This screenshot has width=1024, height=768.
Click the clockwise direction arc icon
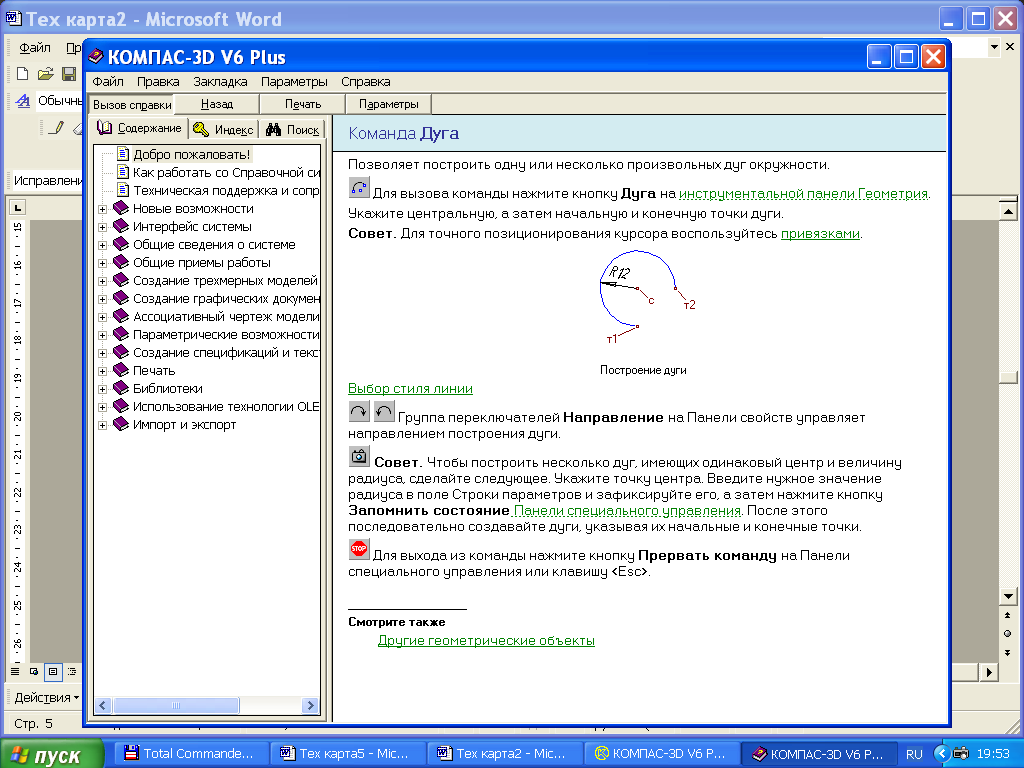click(x=359, y=411)
